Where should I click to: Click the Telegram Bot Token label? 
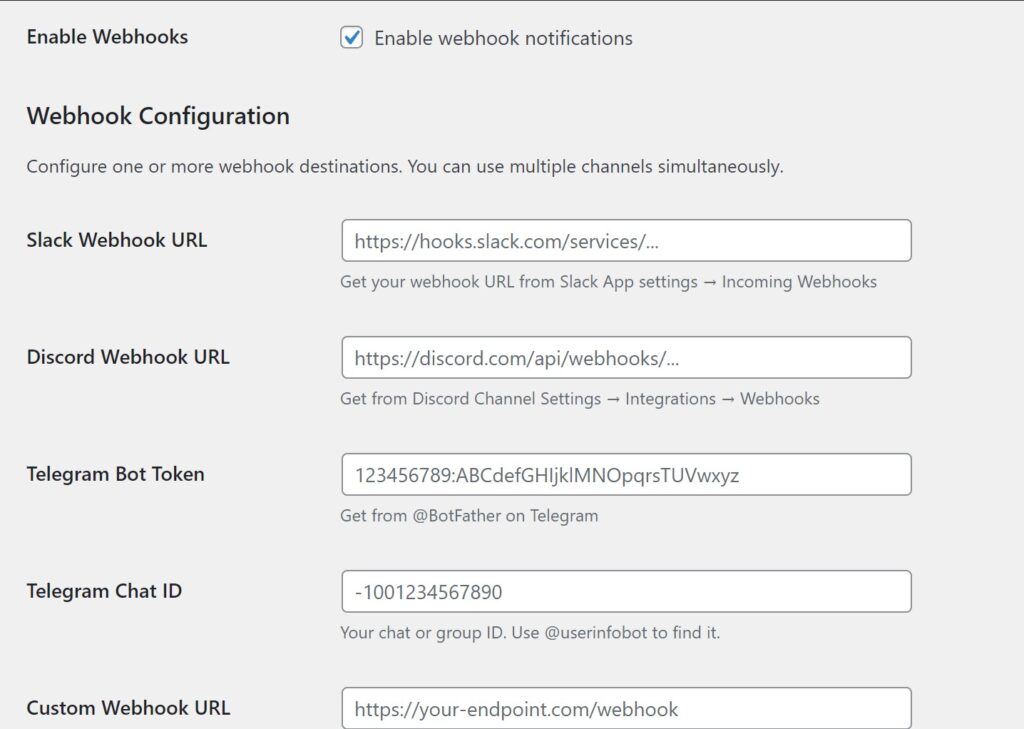(114, 474)
